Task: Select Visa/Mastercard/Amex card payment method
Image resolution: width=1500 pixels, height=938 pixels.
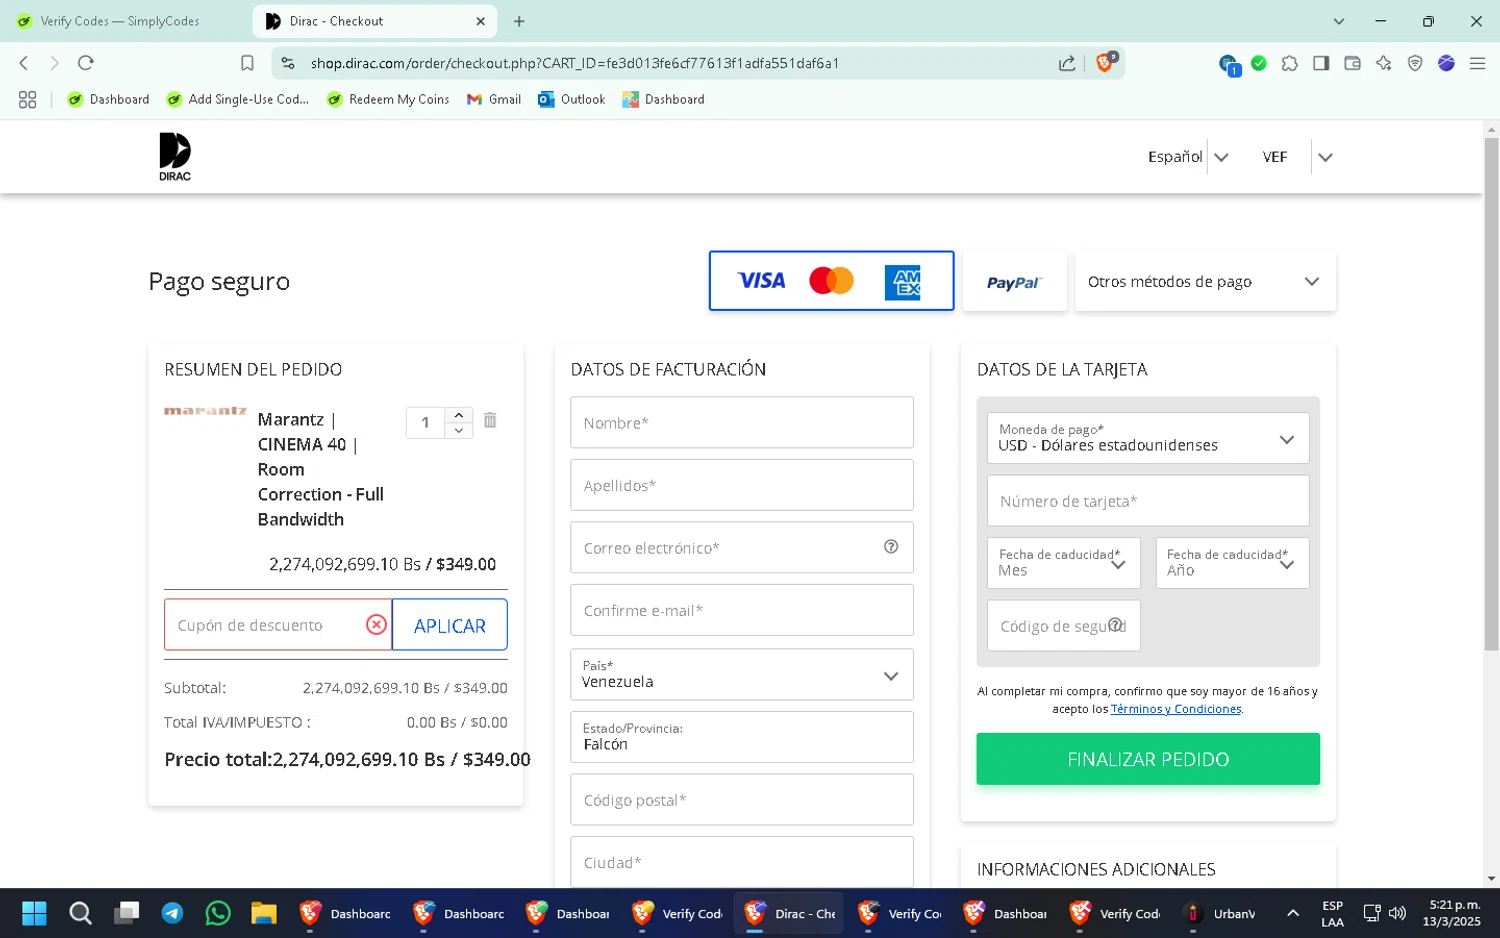Action: pyautogui.click(x=831, y=281)
